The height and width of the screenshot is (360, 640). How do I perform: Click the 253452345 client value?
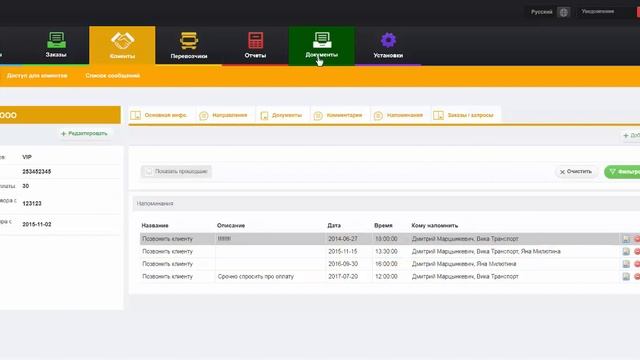(x=37, y=171)
